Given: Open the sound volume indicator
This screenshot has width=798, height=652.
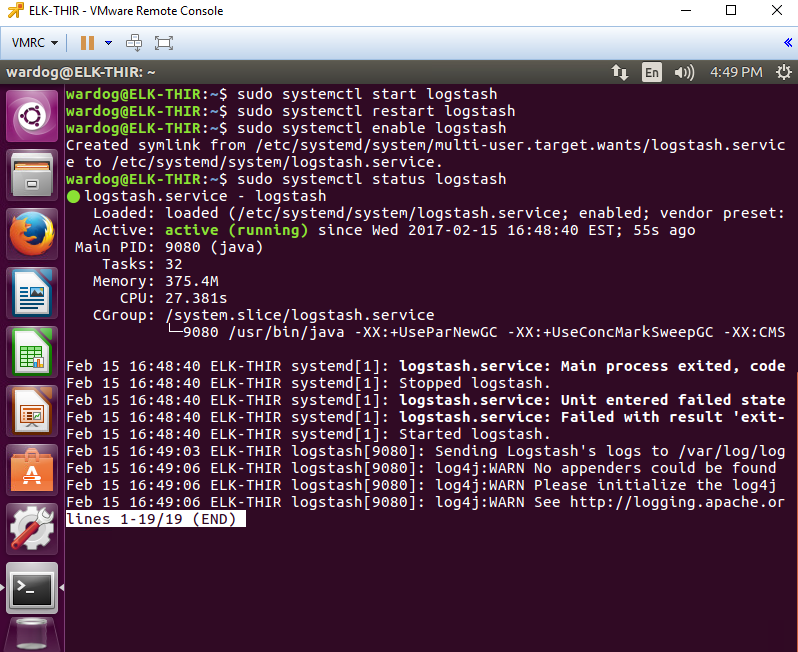Looking at the screenshot, I should (x=684, y=72).
